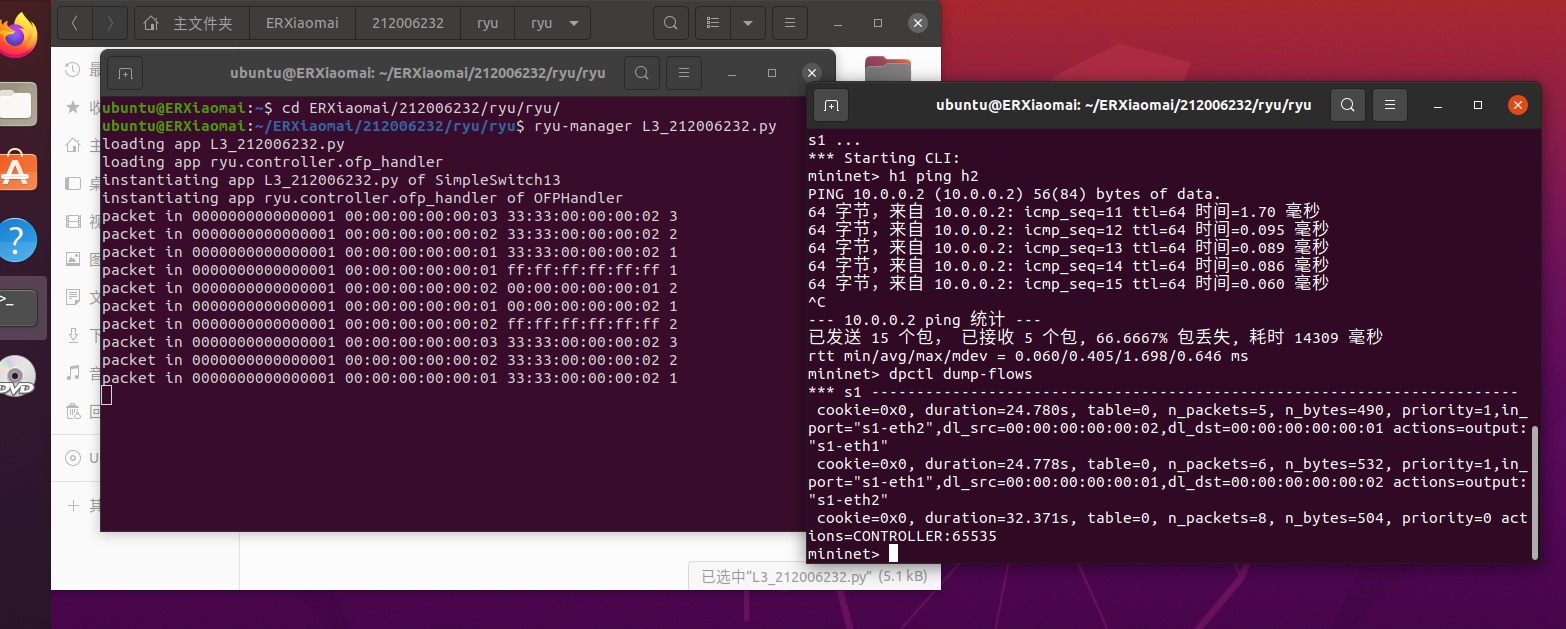Open search in the Files window
The width and height of the screenshot is (1566, 629).
[671, 22]
